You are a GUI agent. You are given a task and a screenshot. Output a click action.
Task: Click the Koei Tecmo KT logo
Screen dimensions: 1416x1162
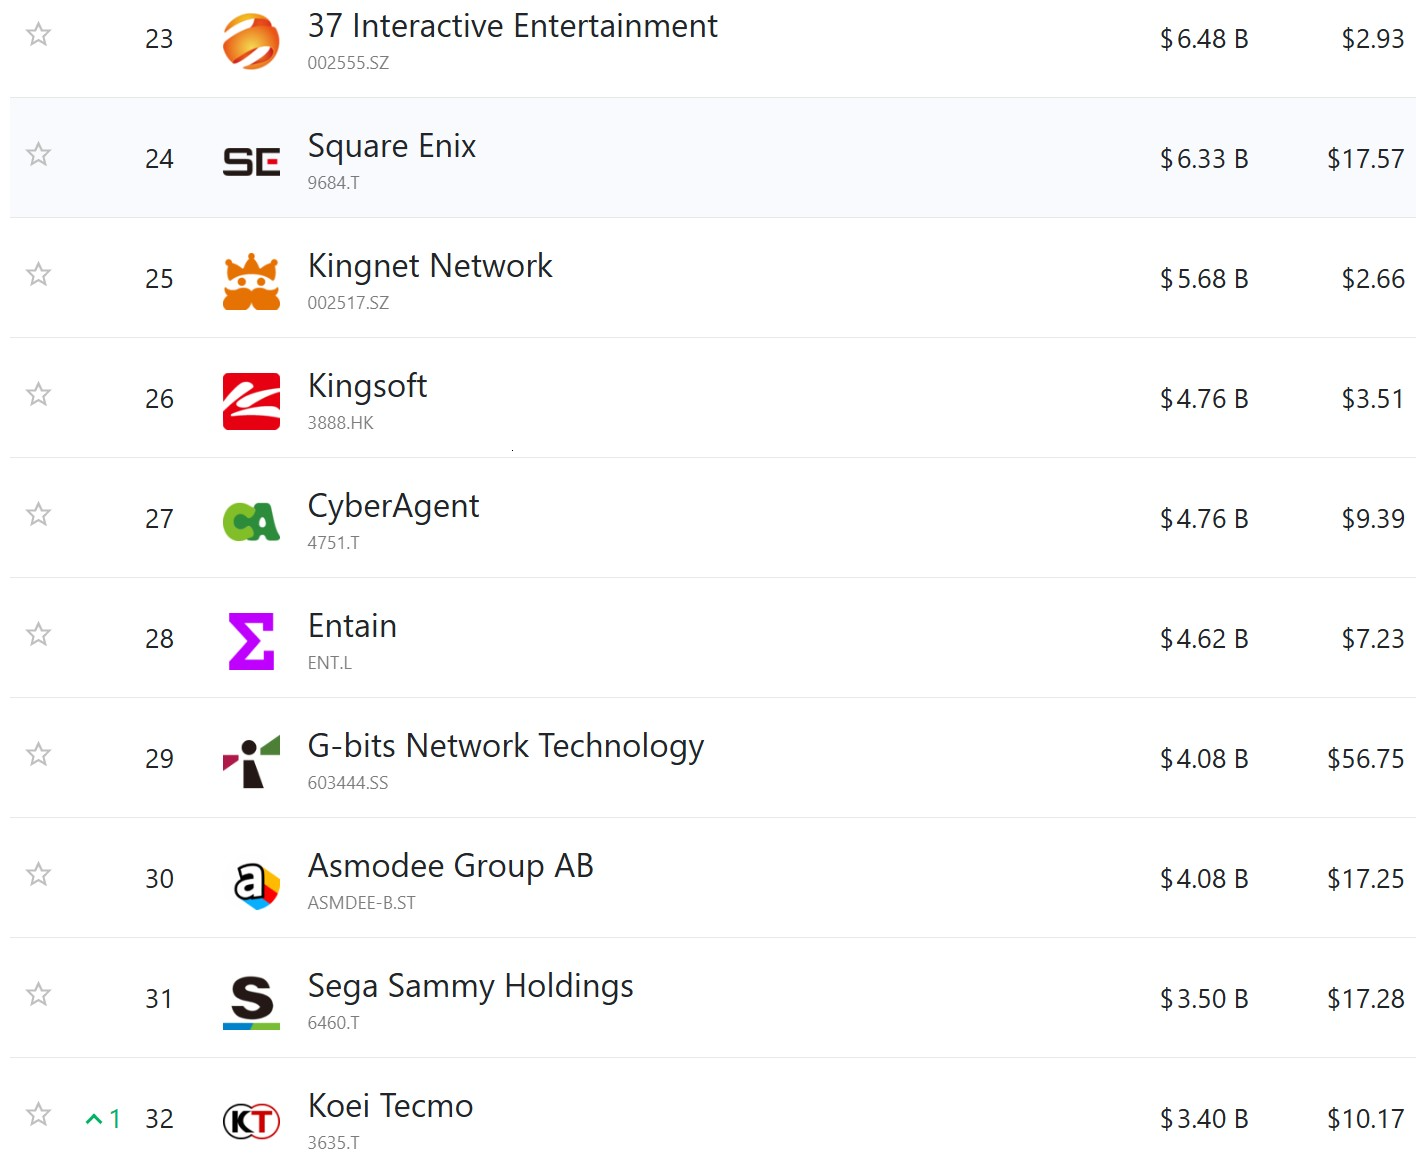251,1121
